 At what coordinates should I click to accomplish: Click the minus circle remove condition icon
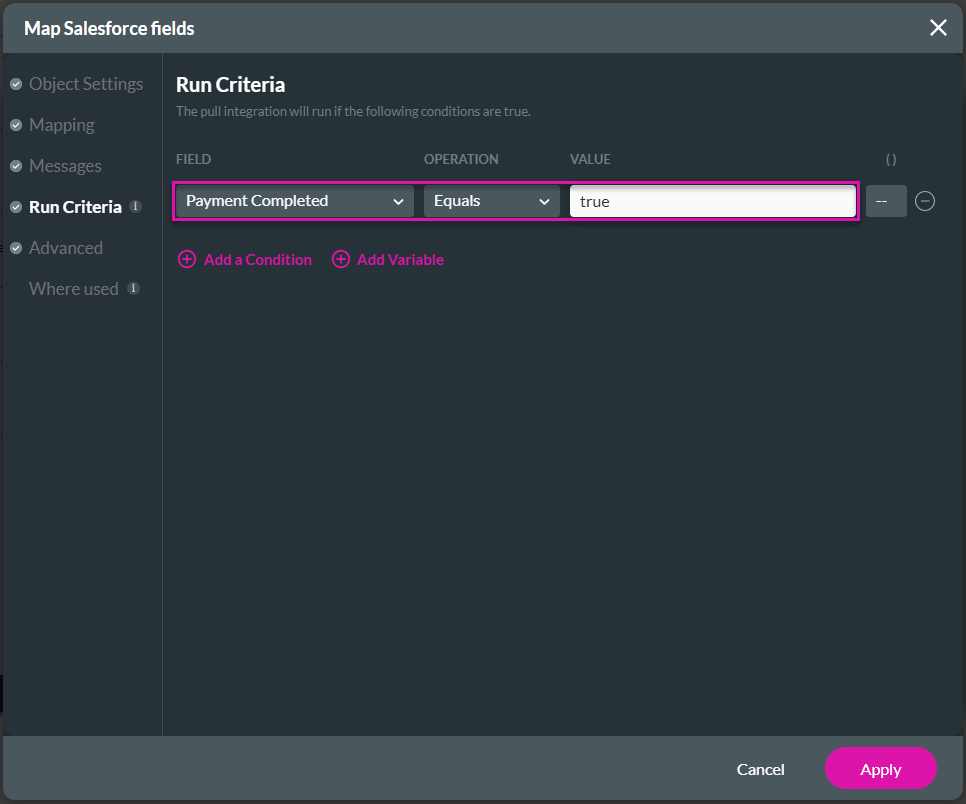925,201
